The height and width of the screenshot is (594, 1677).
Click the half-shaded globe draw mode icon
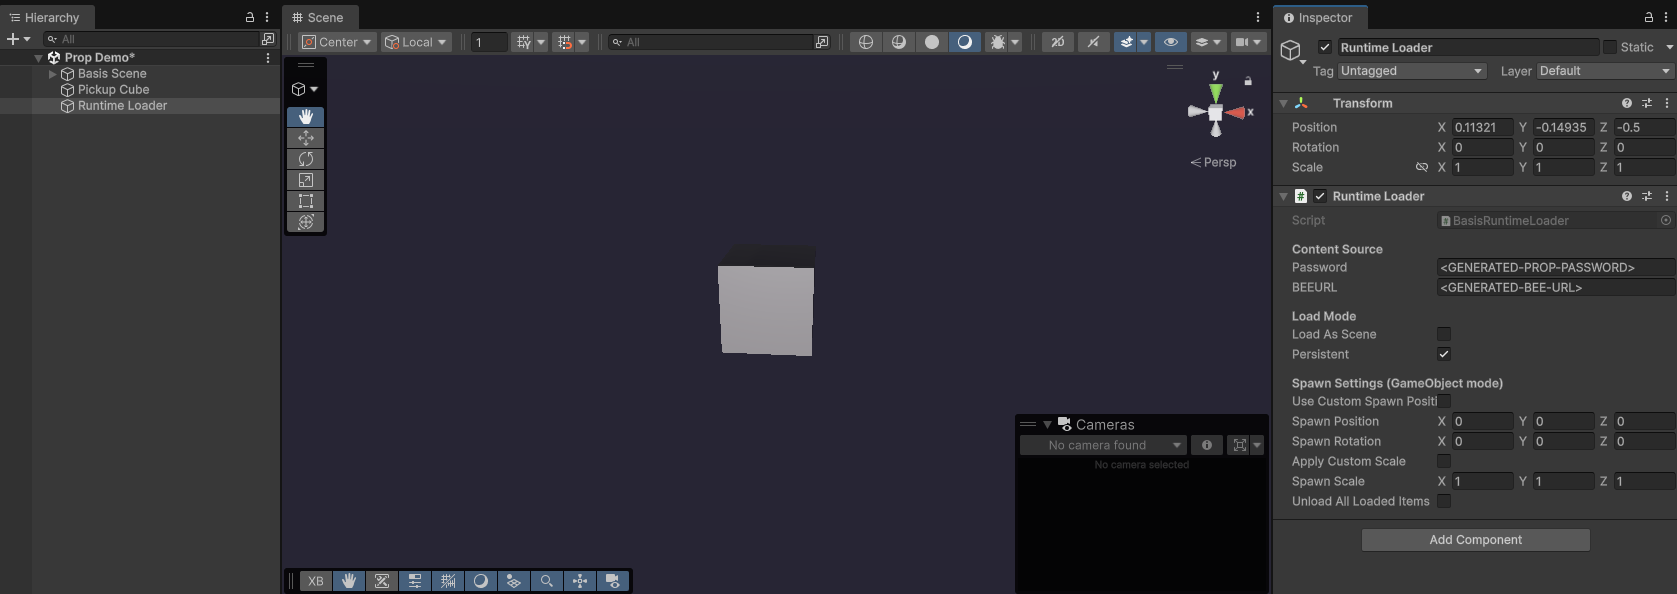[x=899, y=42]
